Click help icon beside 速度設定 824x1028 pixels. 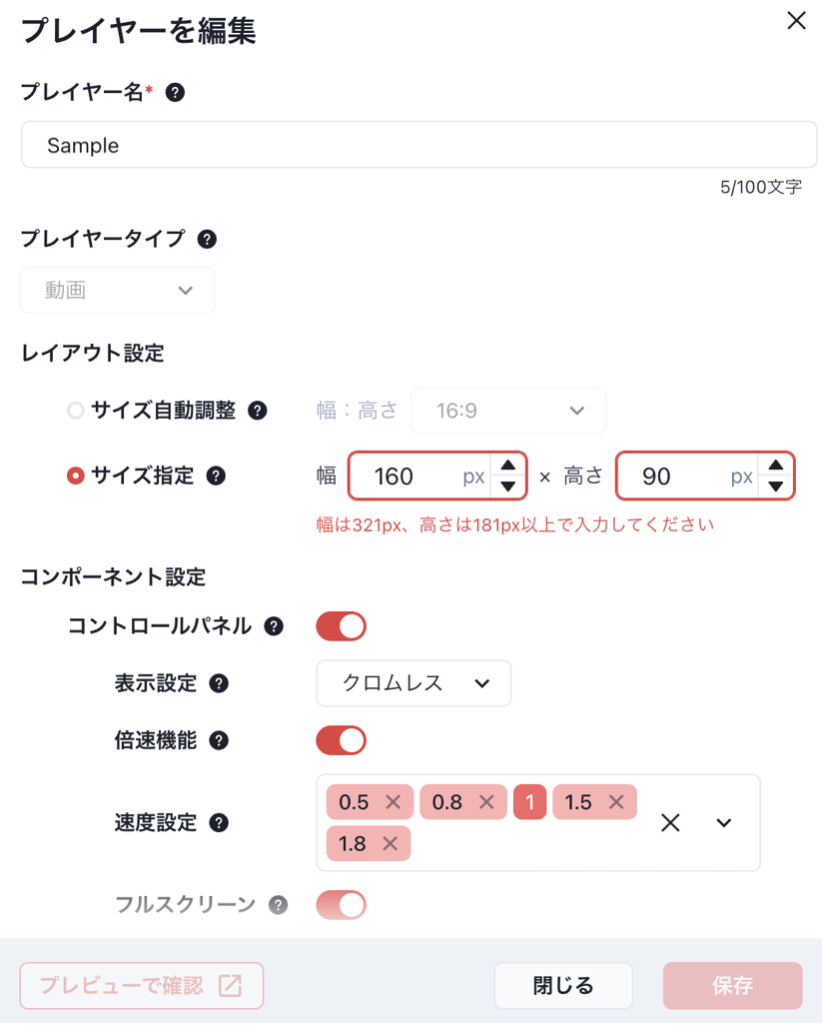pyautogui.click(x=219, y=823)
